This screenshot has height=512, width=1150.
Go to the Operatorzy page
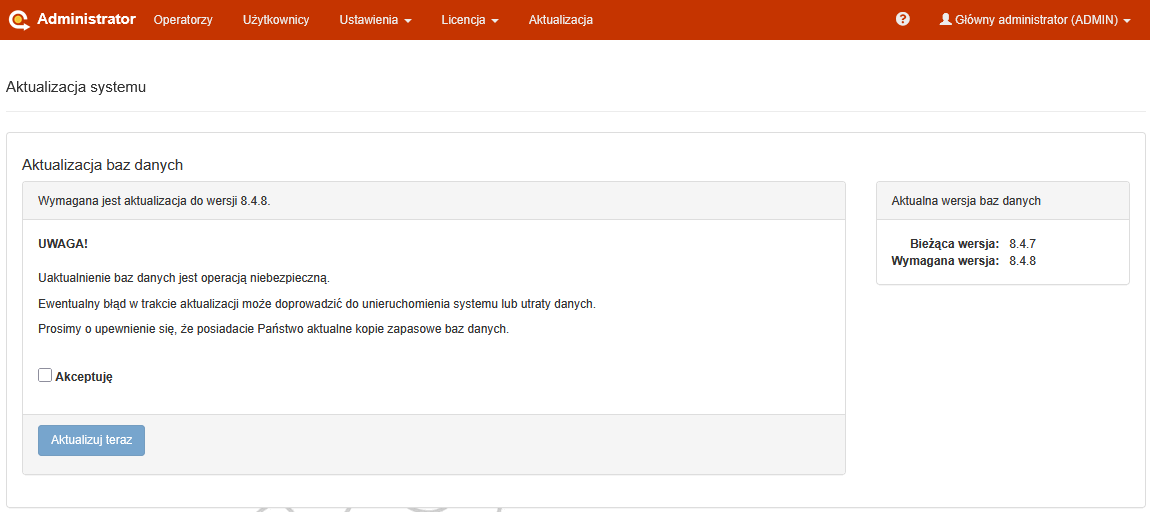coord(183,20)
